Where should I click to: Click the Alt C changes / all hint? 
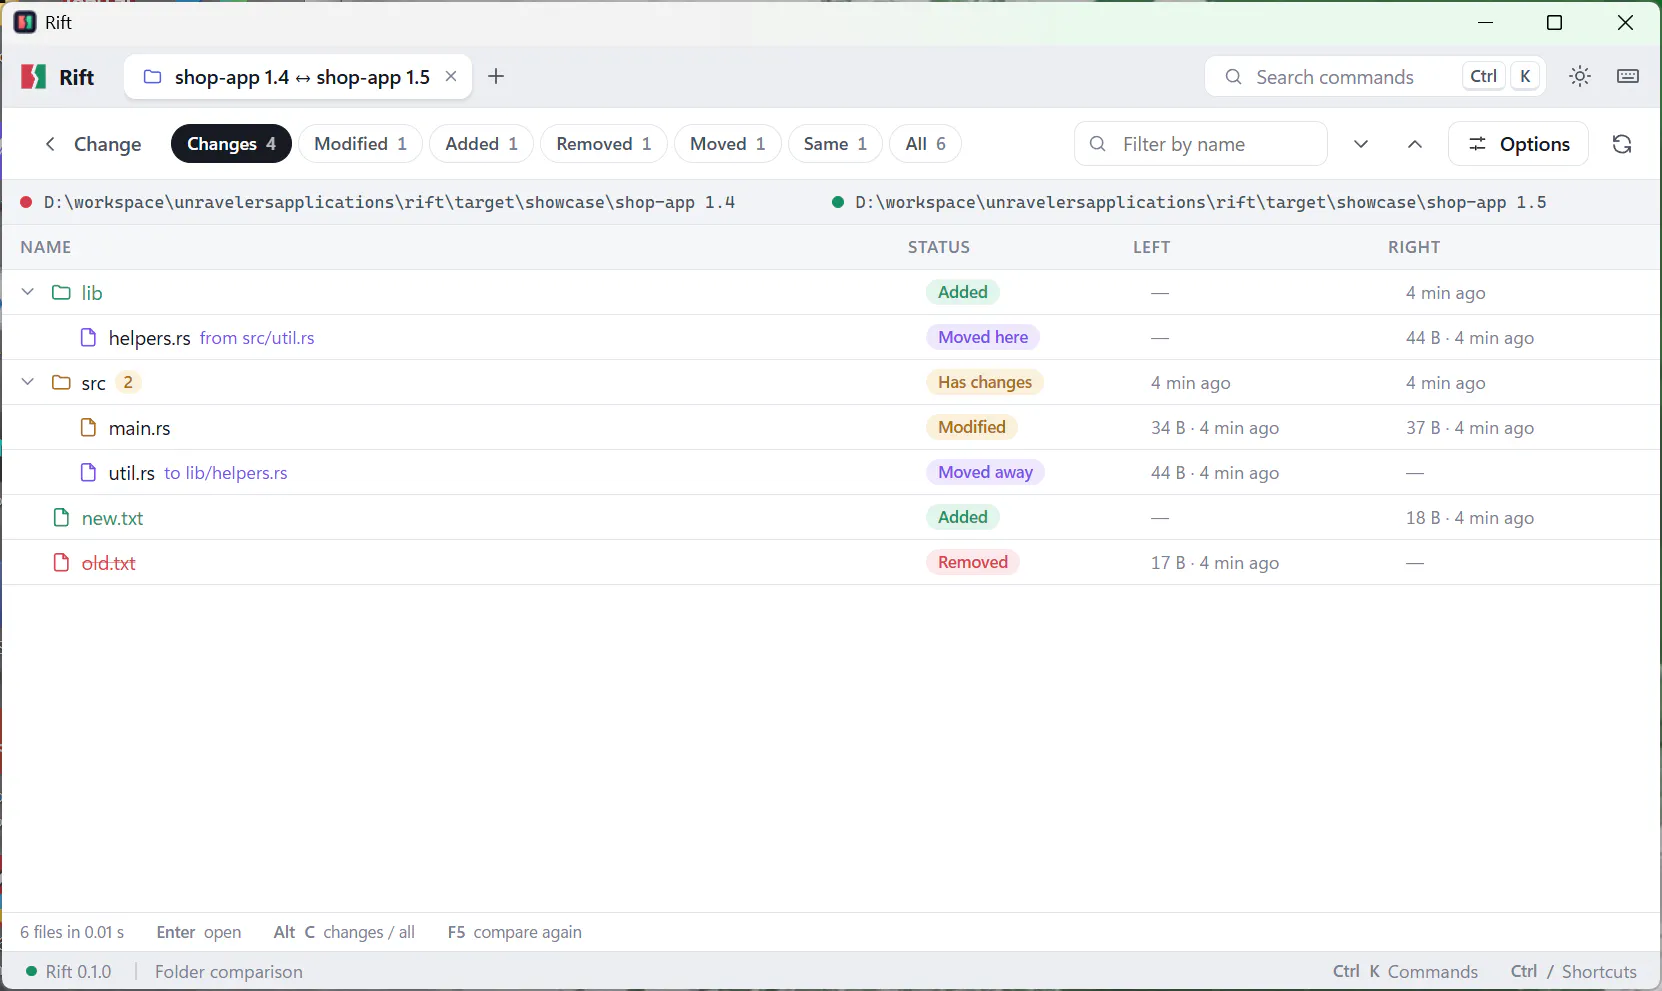point(344,932)
